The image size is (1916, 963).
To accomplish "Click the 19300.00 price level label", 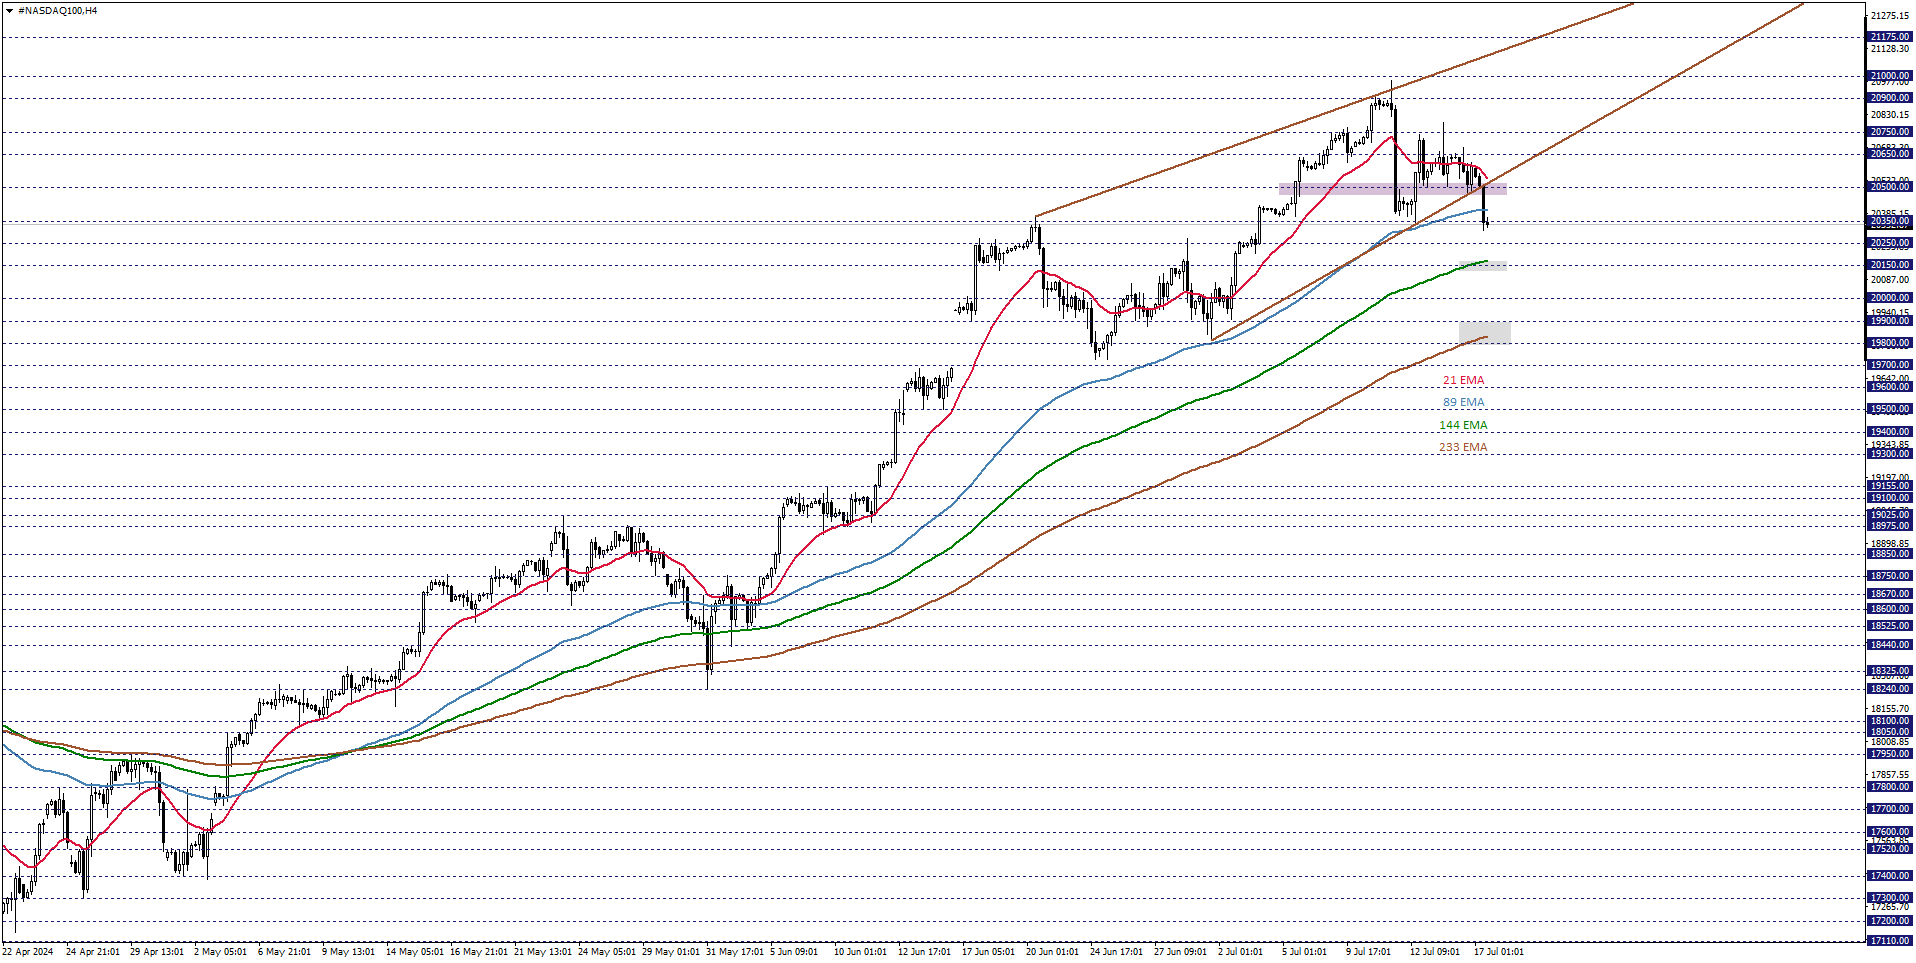I will pos(1890,454).
